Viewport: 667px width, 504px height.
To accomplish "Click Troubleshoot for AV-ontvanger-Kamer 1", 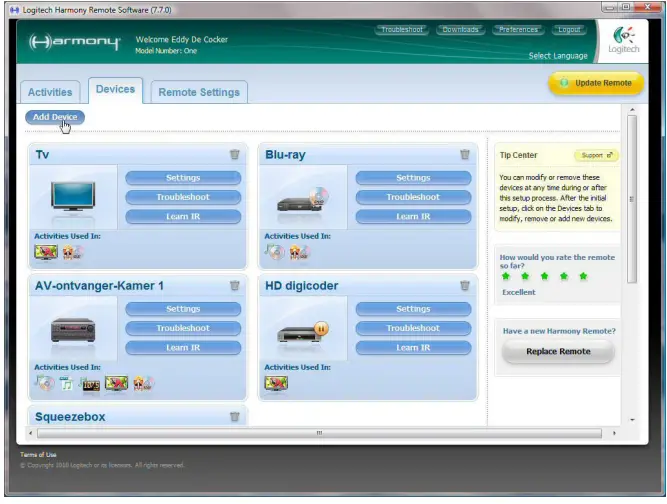I will [183, 328].
